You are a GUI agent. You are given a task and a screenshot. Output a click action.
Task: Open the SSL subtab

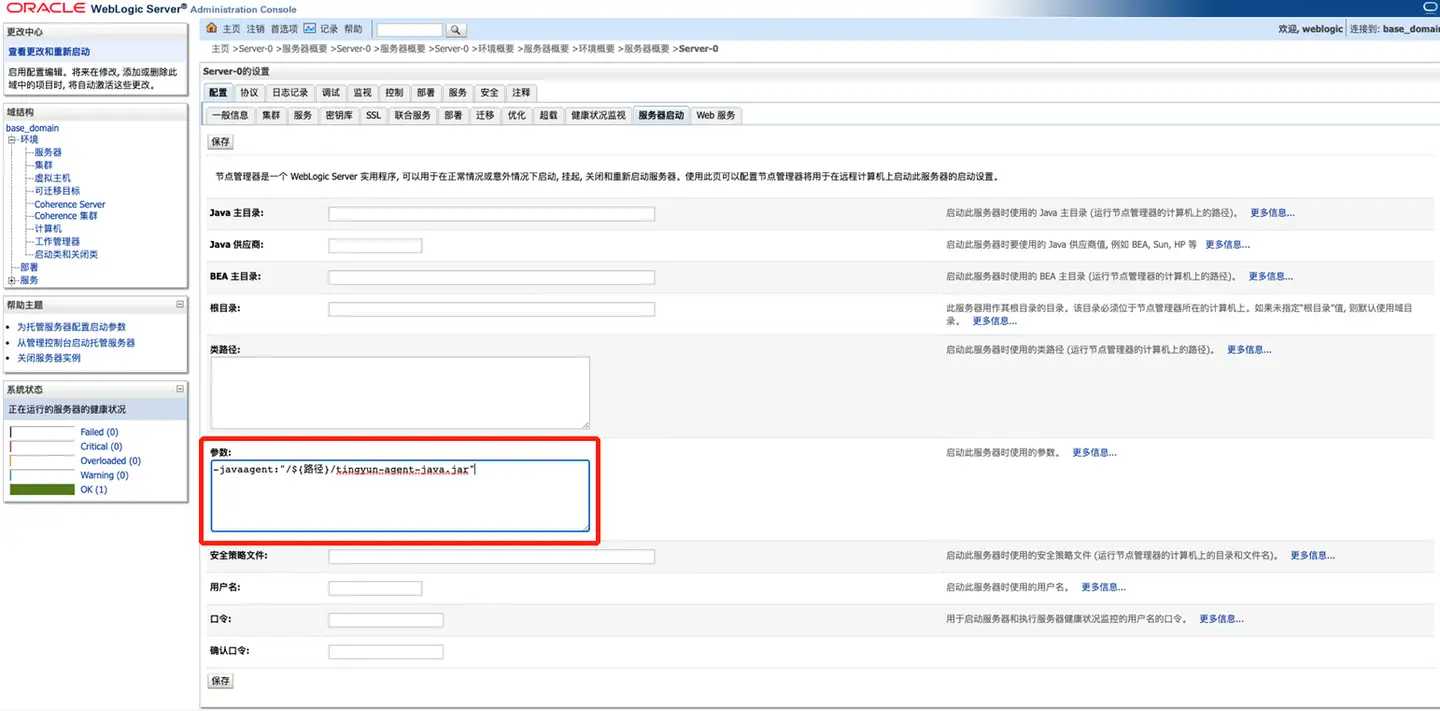tap(372, 115)
